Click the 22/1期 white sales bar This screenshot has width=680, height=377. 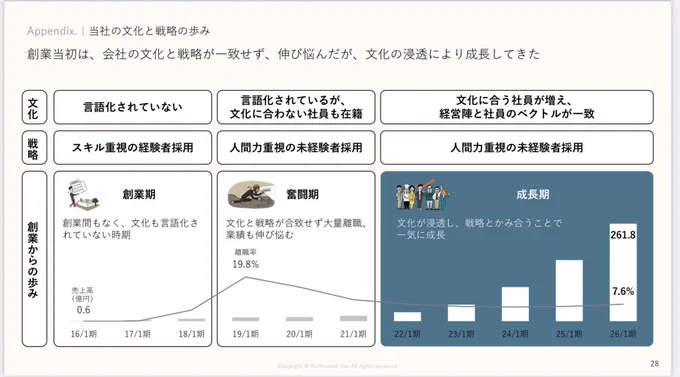(407, 317)
